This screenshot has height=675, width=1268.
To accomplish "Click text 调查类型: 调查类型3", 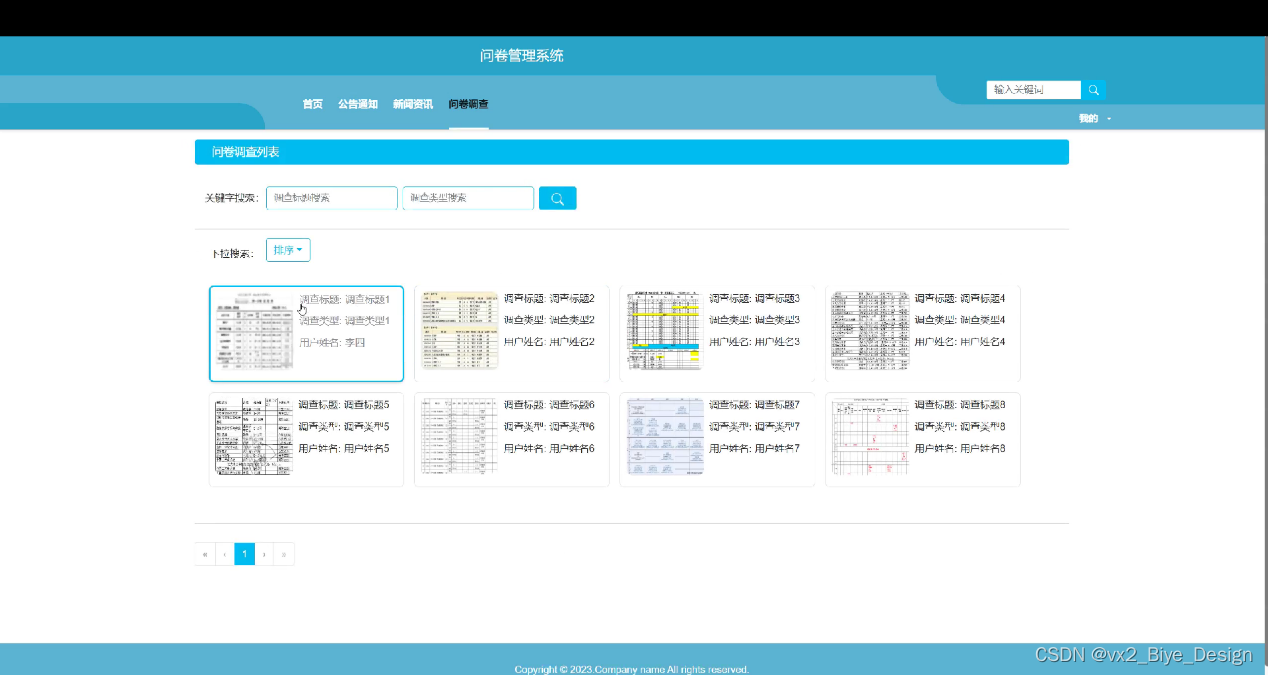I will pyautogui.click(x=755, y=320).
